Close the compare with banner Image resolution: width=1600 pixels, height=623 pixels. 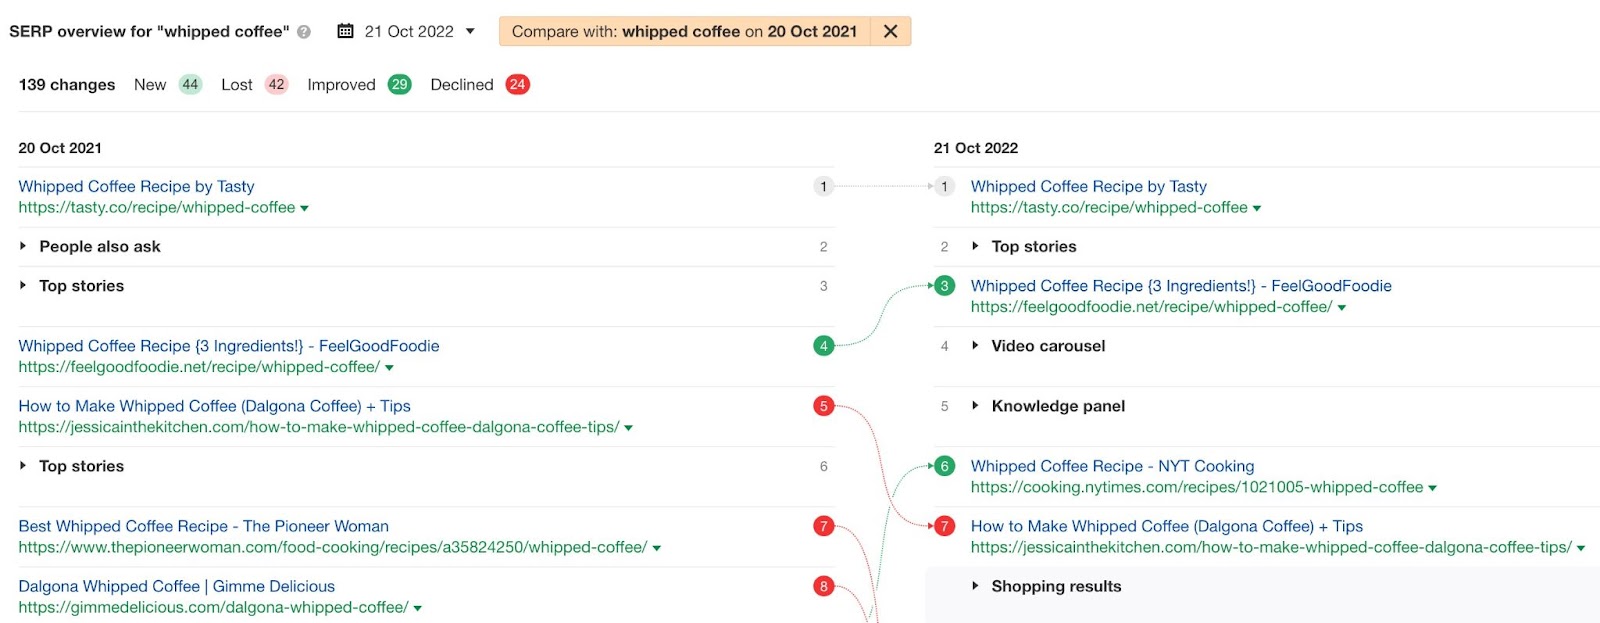[x=890, y=31]
